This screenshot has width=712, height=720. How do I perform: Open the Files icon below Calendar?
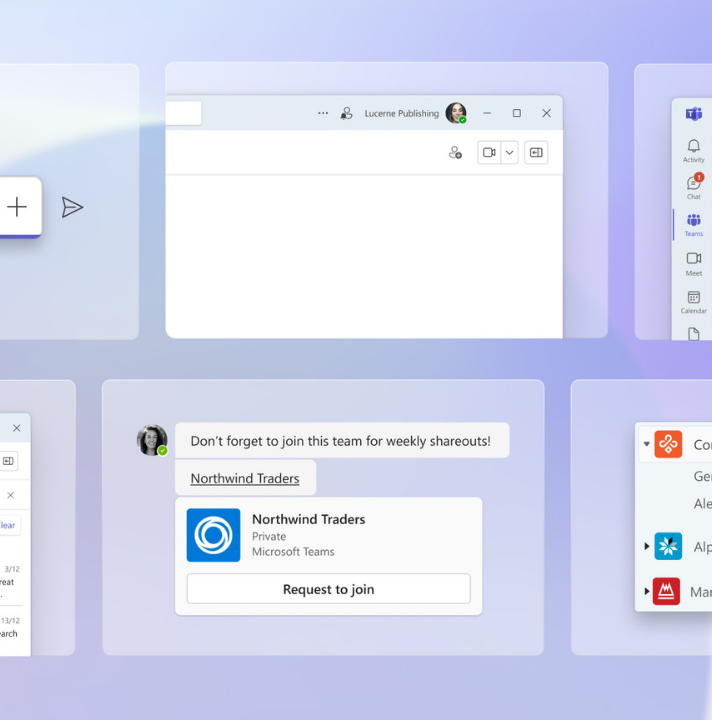point(694,334)
